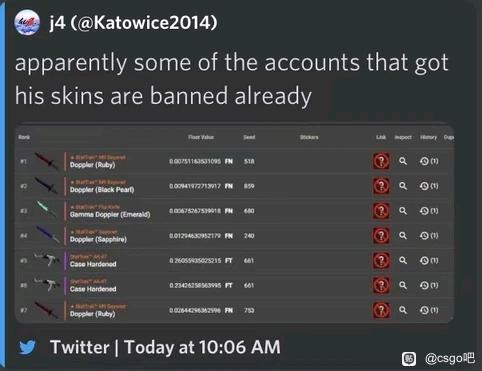Click the Stickers column header
The image size is (482, 371).
click(x=309, y=137)
